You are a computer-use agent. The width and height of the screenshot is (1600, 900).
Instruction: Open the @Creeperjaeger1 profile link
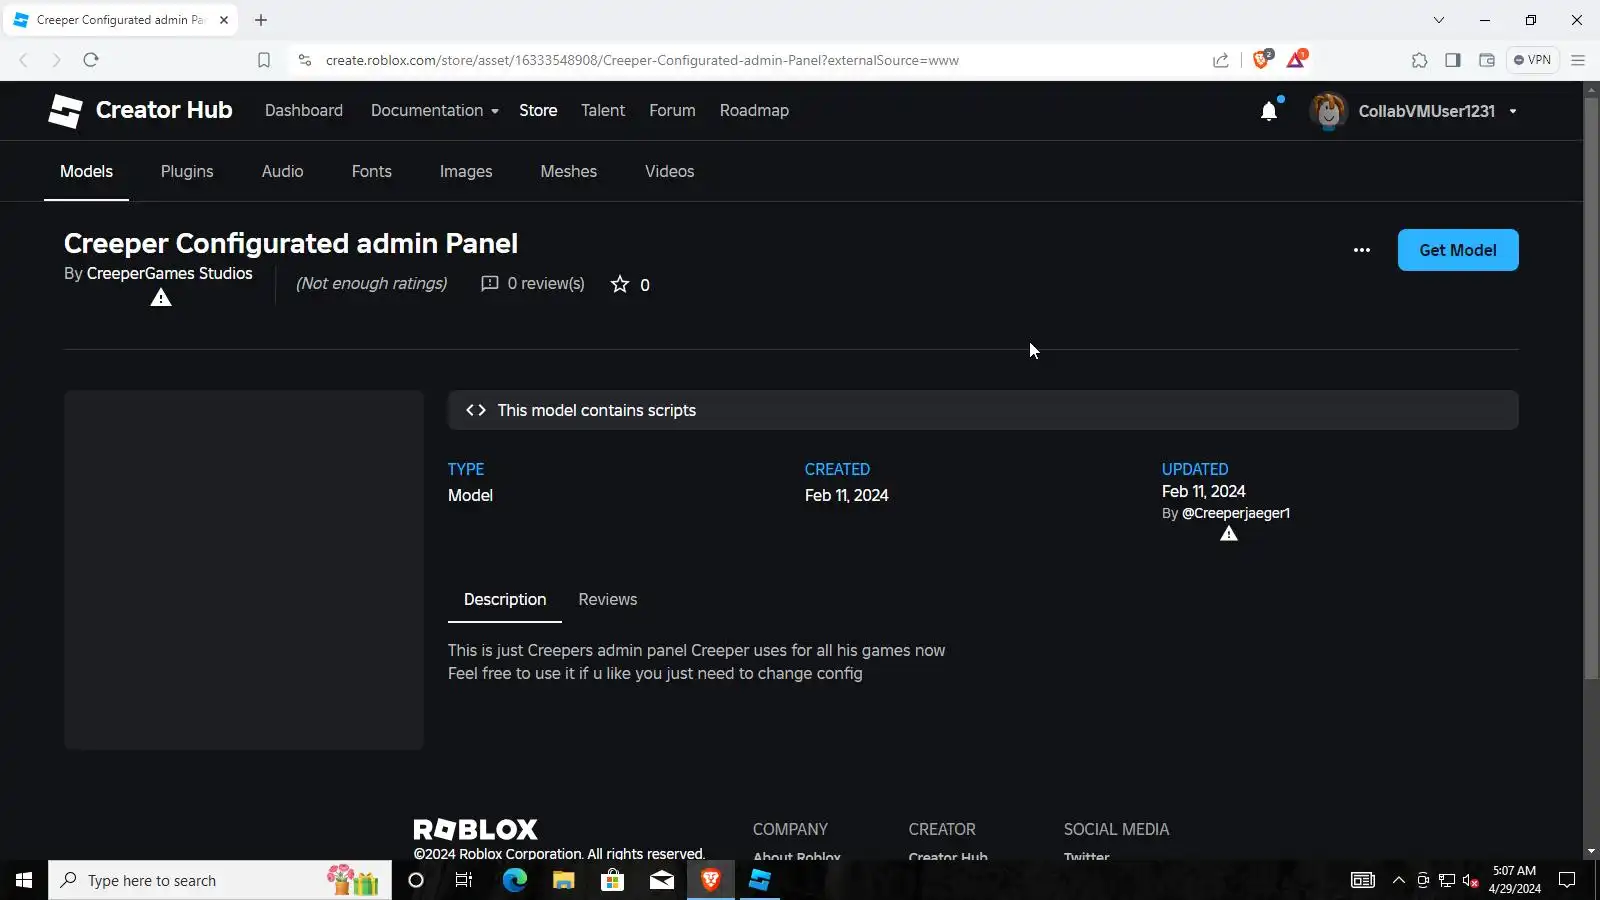click(1236, 514)
